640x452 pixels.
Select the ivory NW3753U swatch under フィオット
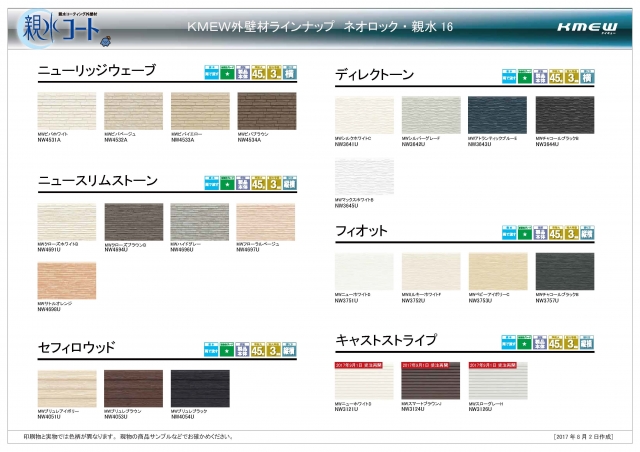pos(498,272)
